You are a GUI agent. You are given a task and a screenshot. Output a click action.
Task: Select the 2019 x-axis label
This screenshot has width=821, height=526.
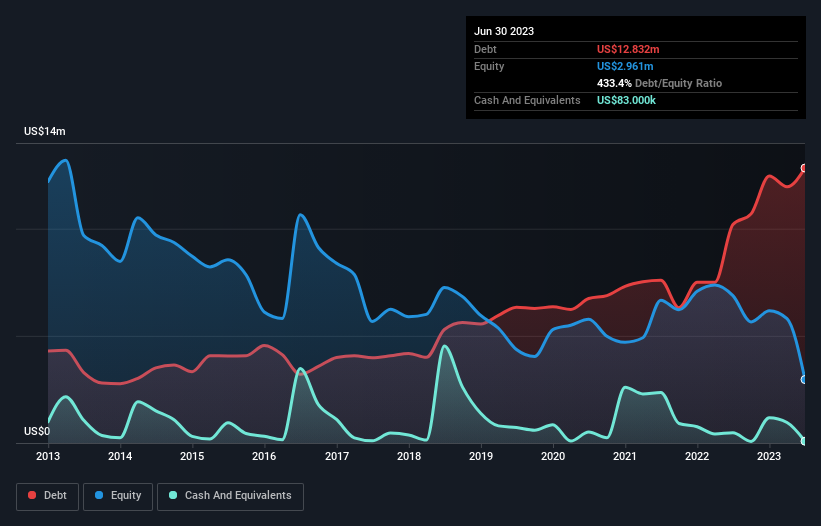click(481, 456)
